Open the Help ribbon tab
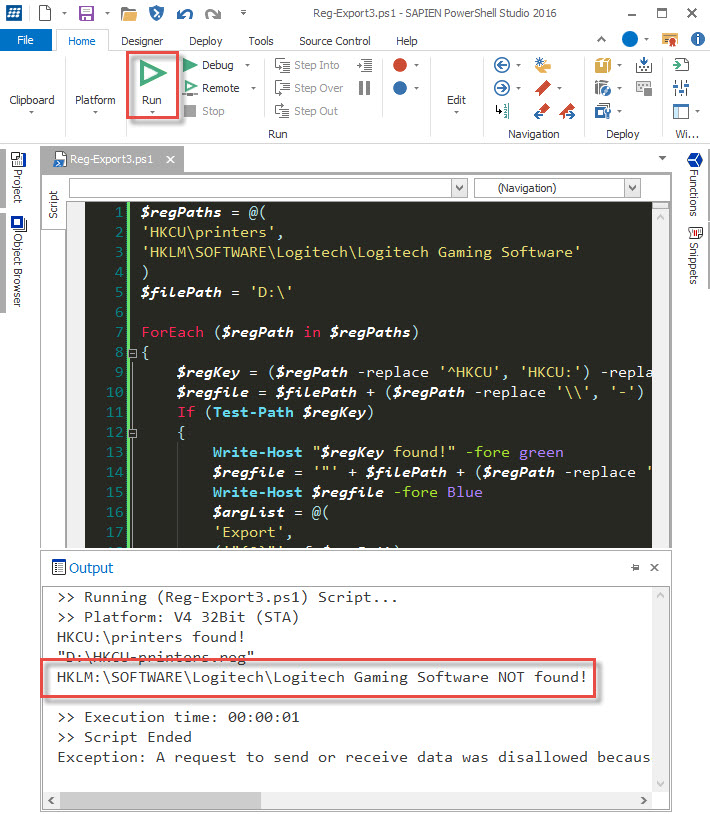The height and width of the screenshot is (814, 710). point(406,41)
